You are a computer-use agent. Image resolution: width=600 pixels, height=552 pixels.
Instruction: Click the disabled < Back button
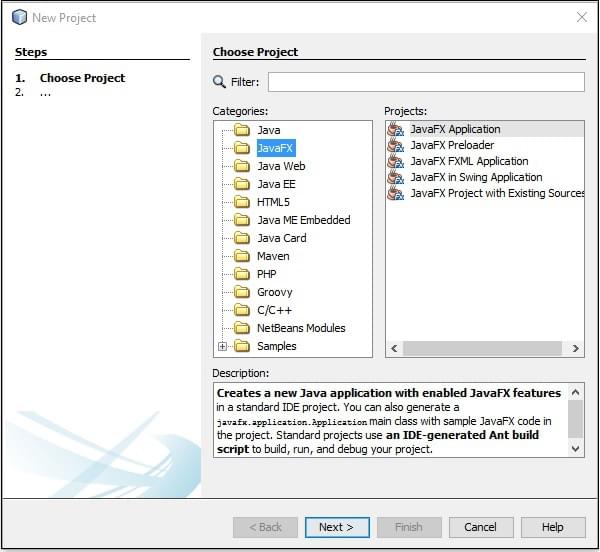click(x=265, y=527)
